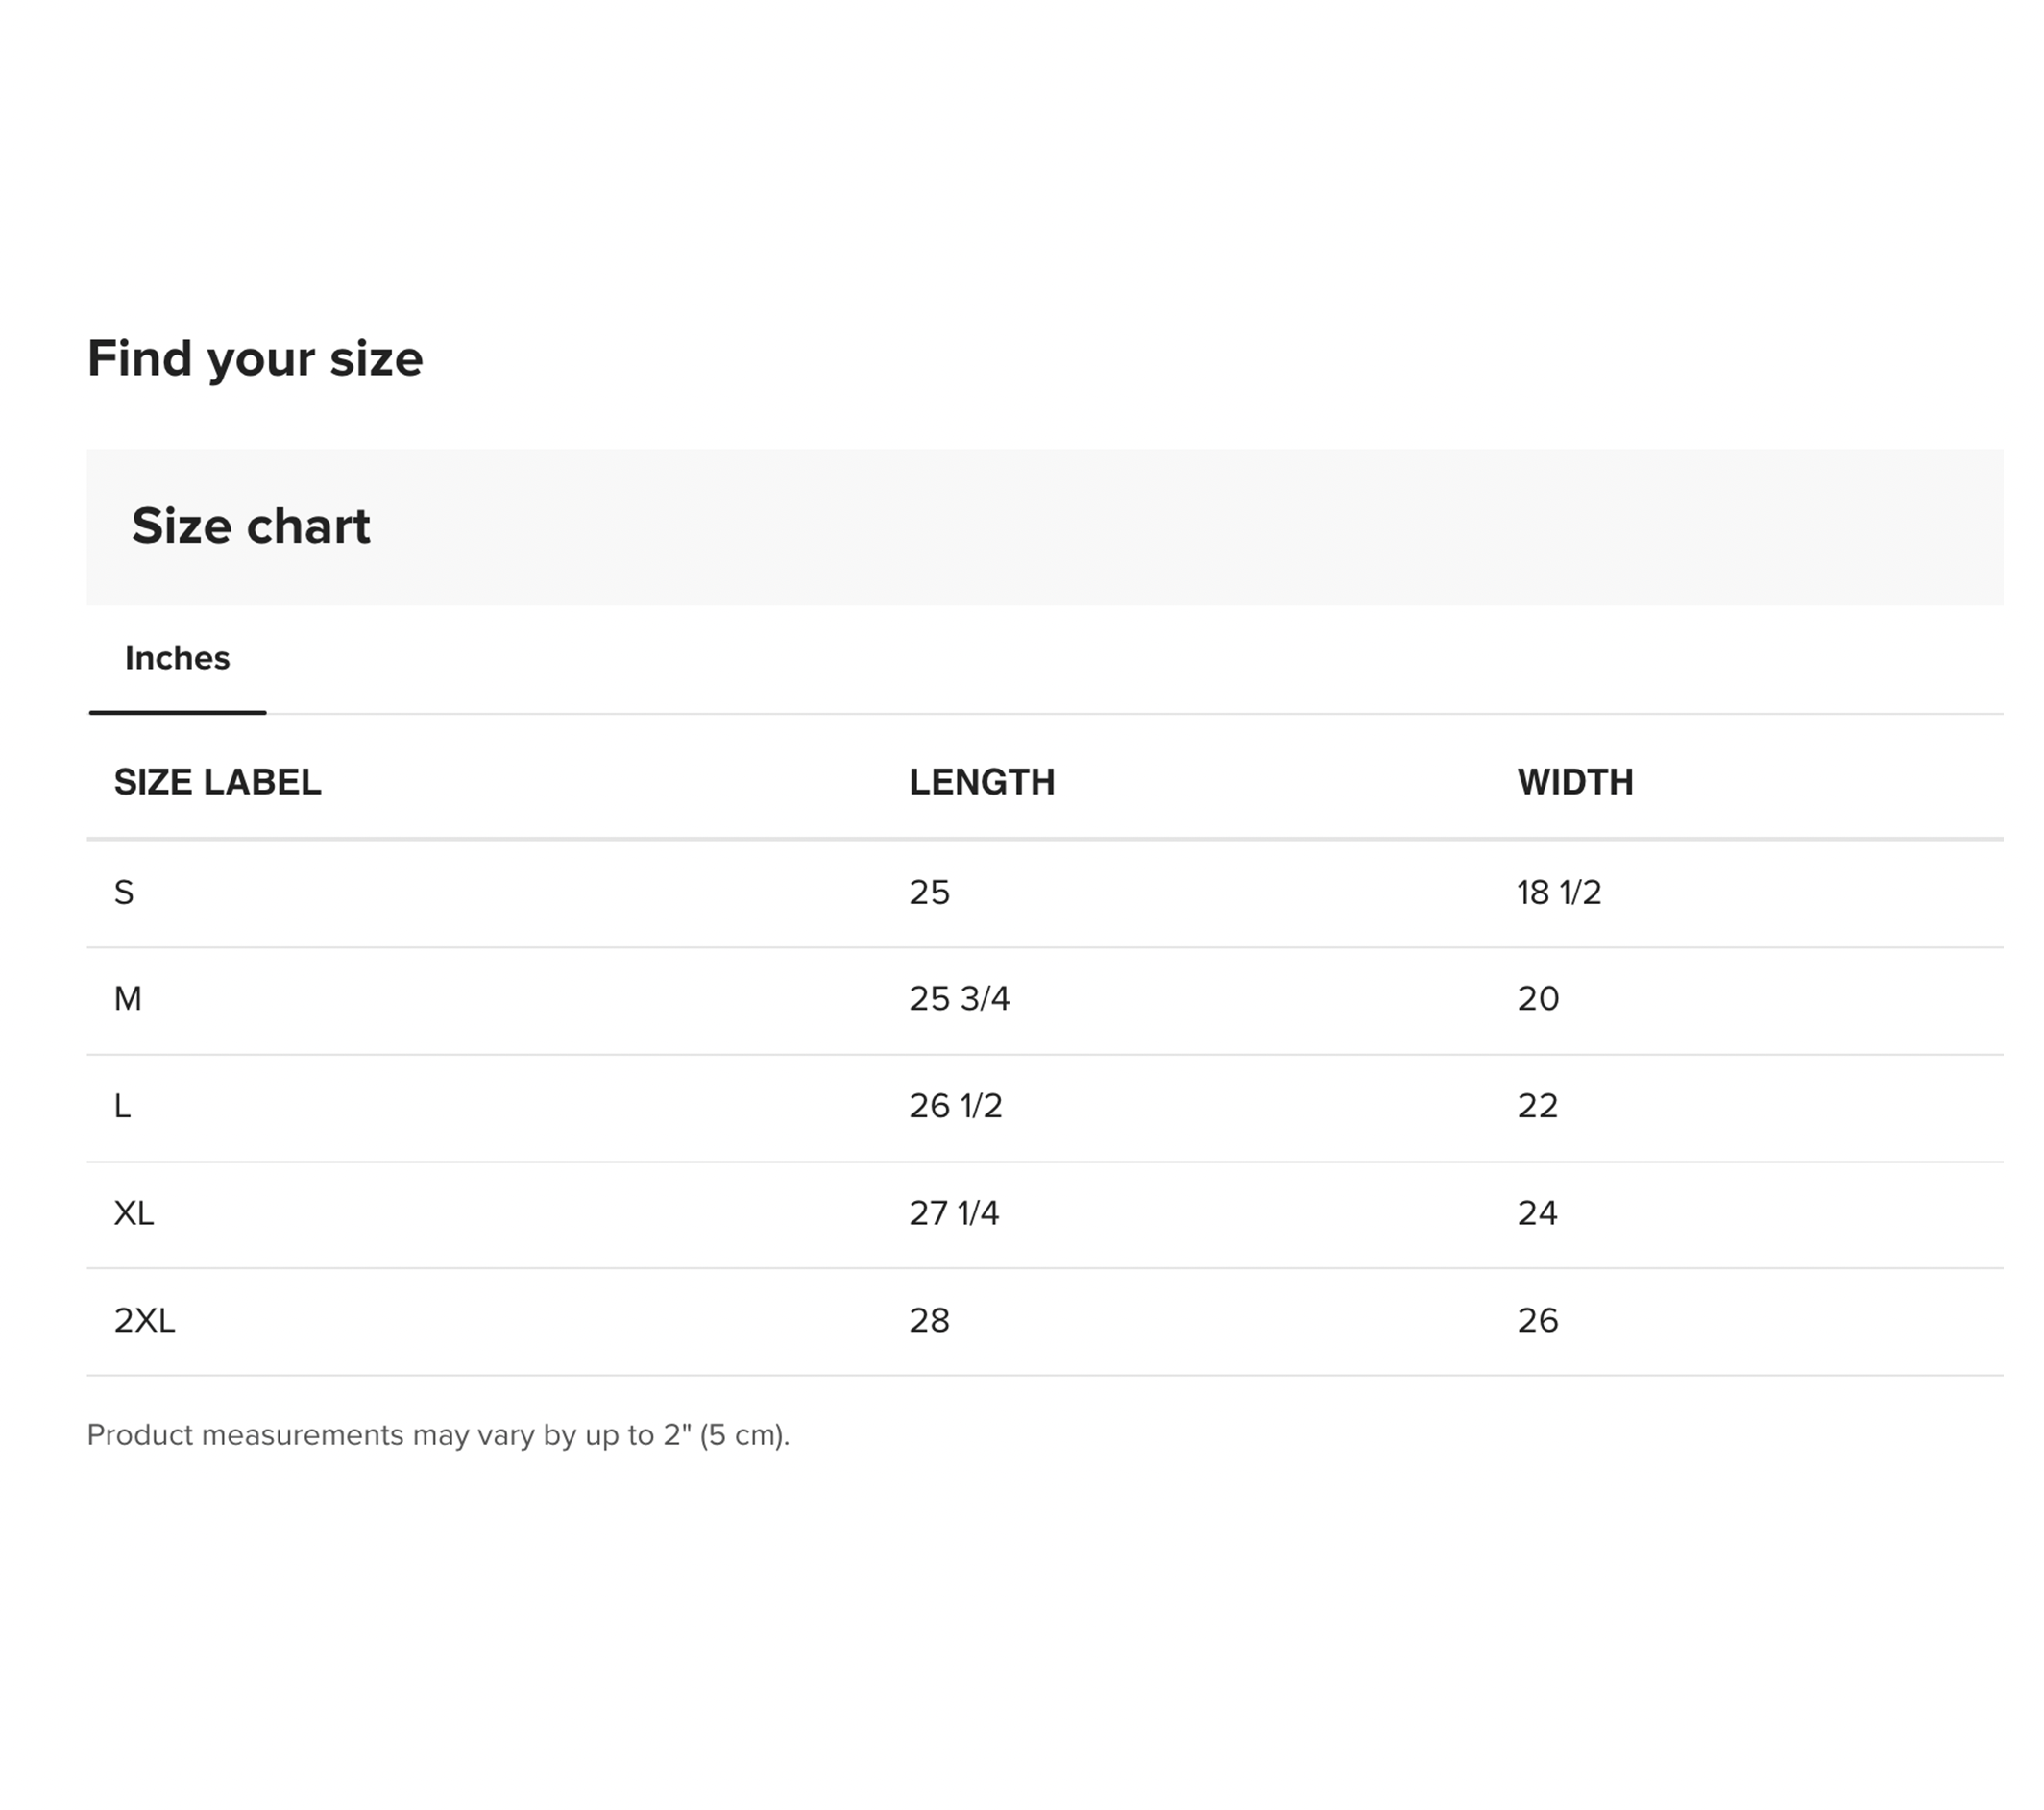Click the width value 18 1/2
Viewport: 2044px width, 1810px height.
click(x=1558, y=892)
